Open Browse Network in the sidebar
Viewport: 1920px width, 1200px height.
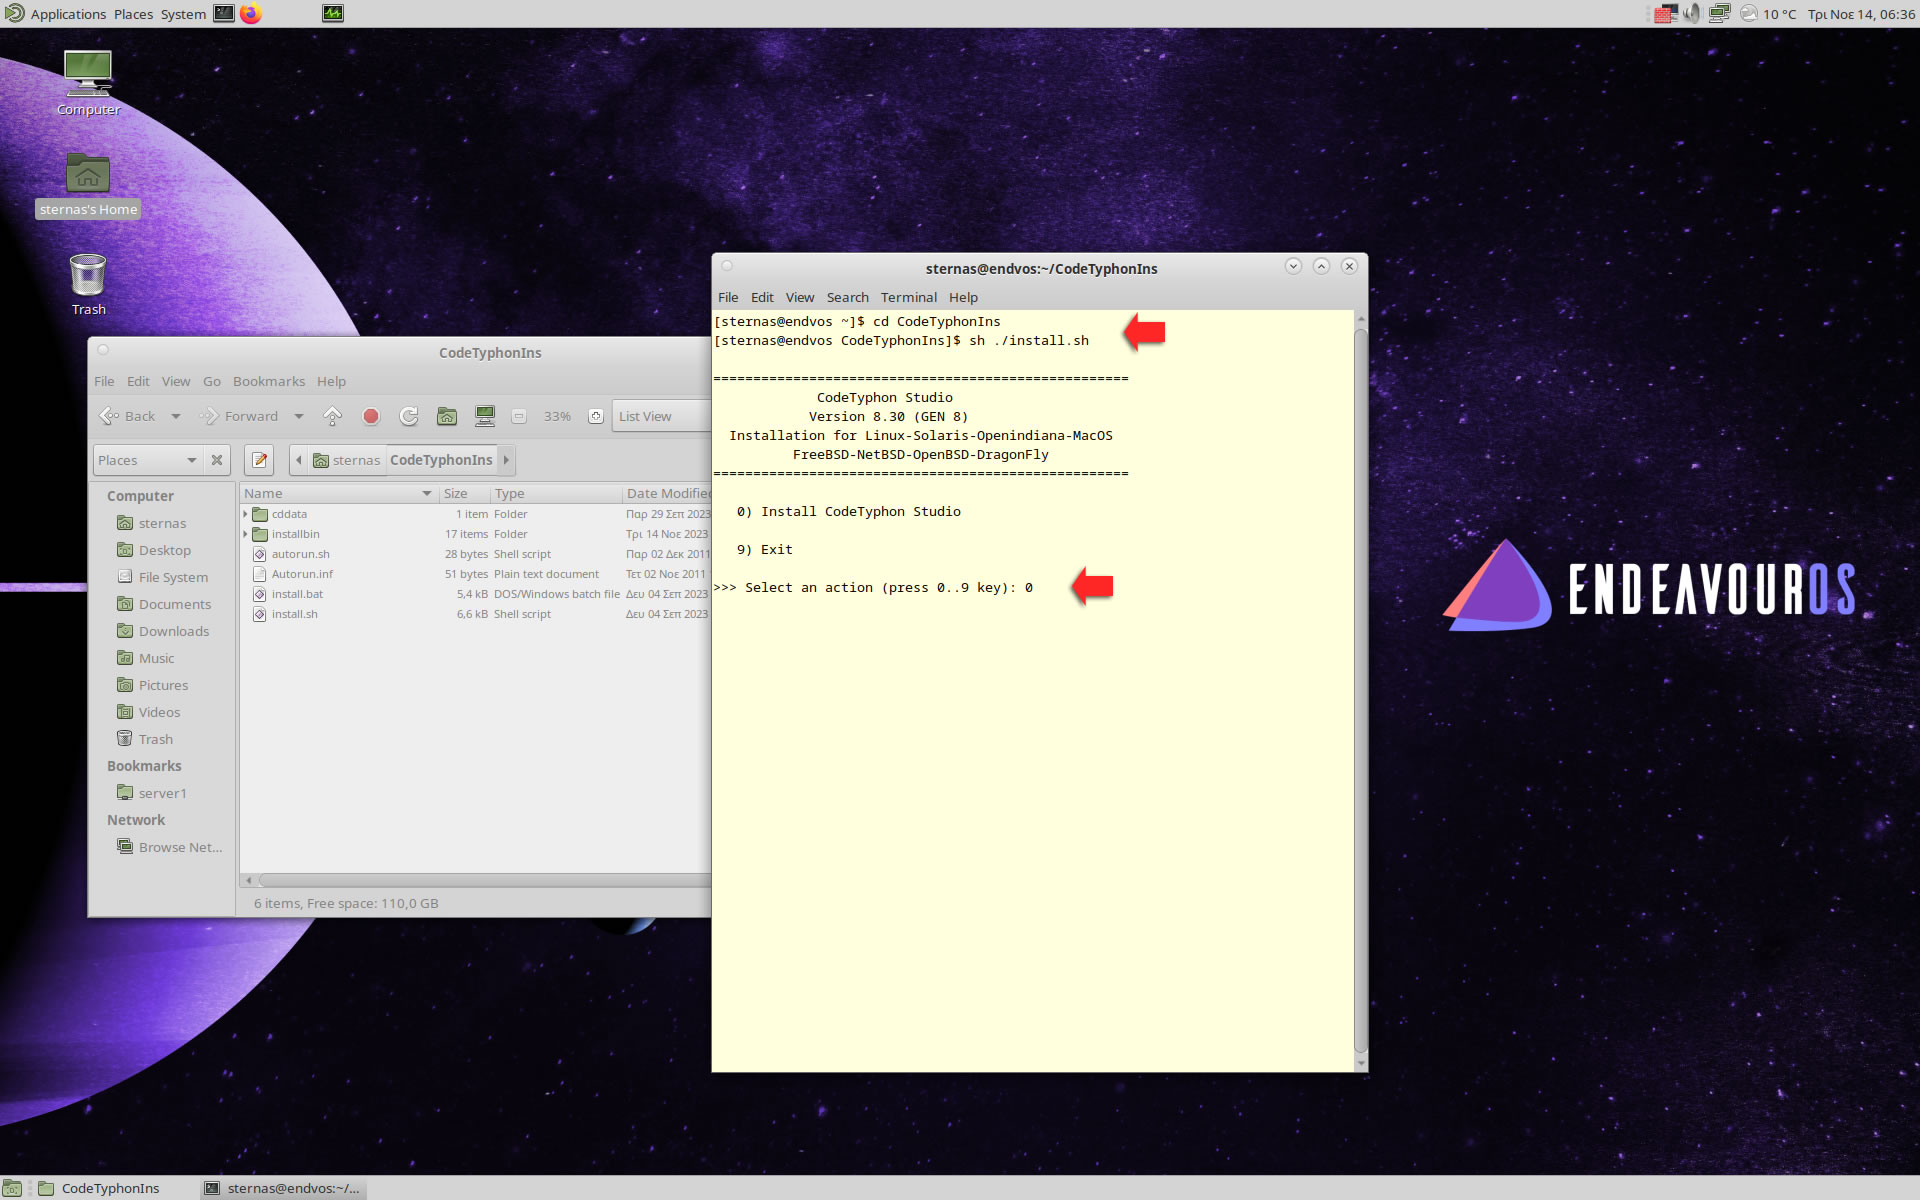point(180,847)
